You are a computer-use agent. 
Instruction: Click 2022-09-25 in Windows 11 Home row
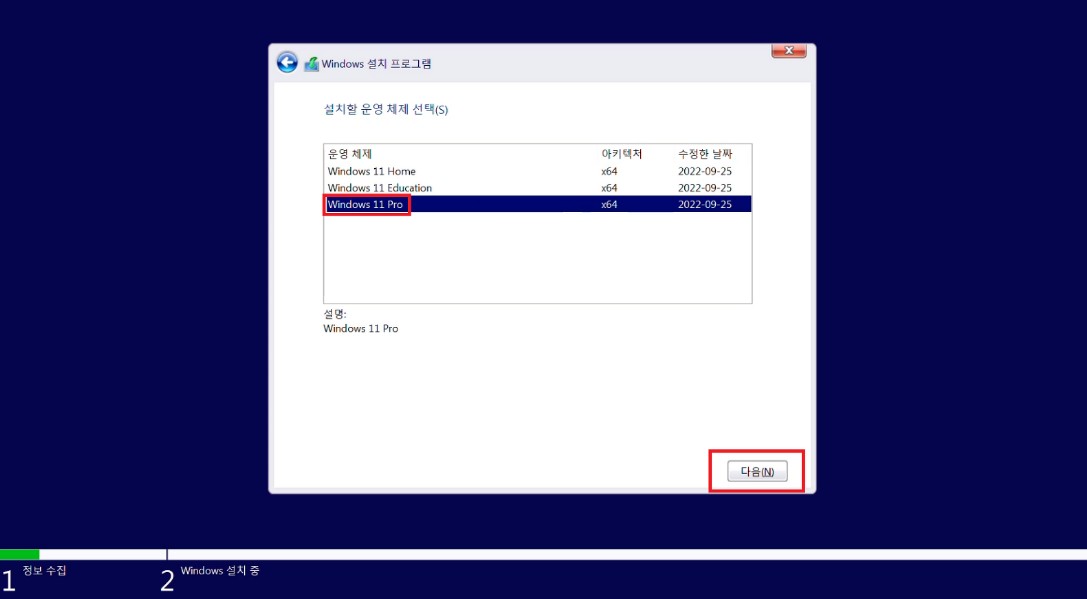[705, 171]
